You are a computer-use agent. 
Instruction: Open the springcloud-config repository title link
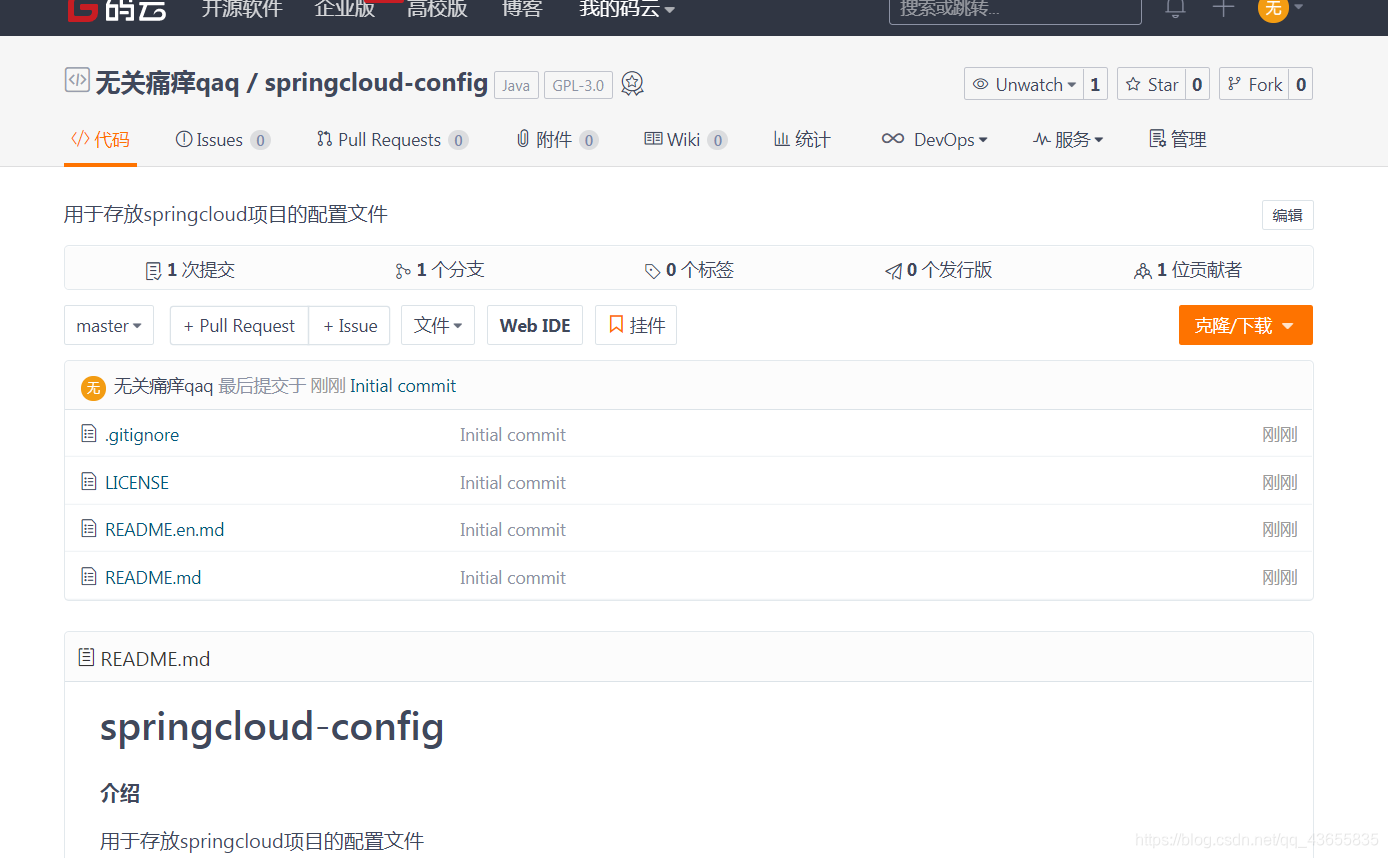tap(376, 82)
